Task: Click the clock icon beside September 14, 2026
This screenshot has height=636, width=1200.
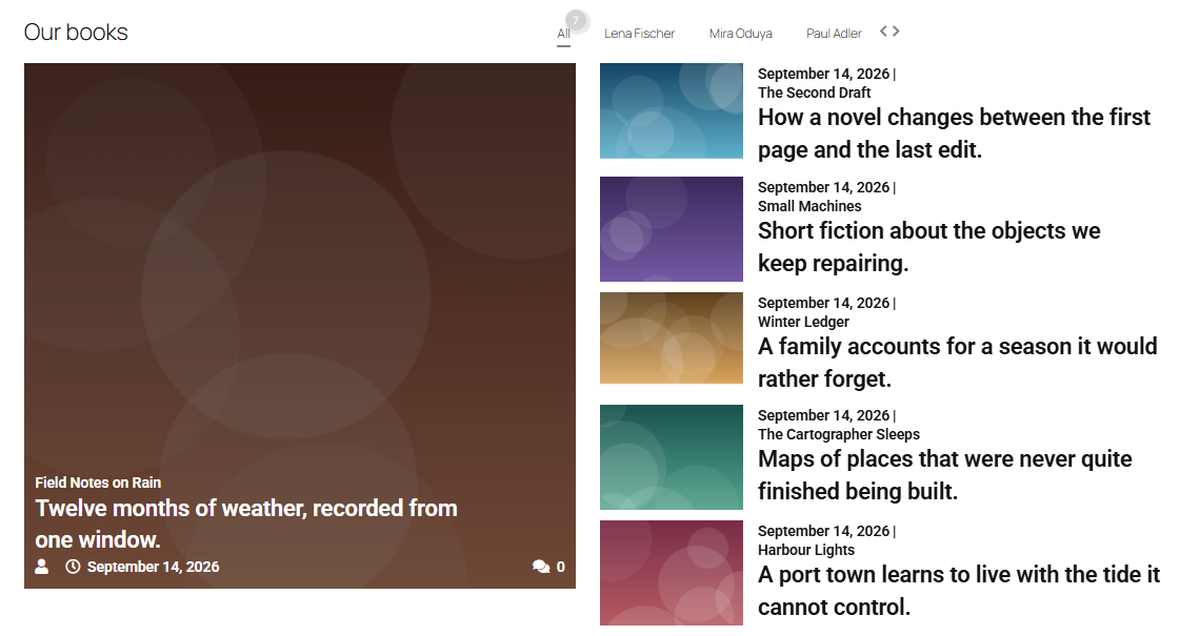Action: tap(73, 567)
